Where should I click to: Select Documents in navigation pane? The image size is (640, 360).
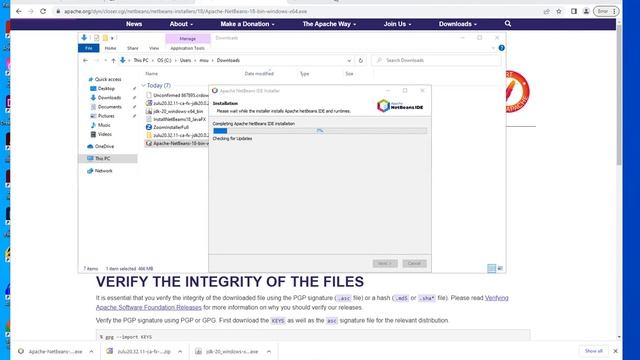click(110, 107)
